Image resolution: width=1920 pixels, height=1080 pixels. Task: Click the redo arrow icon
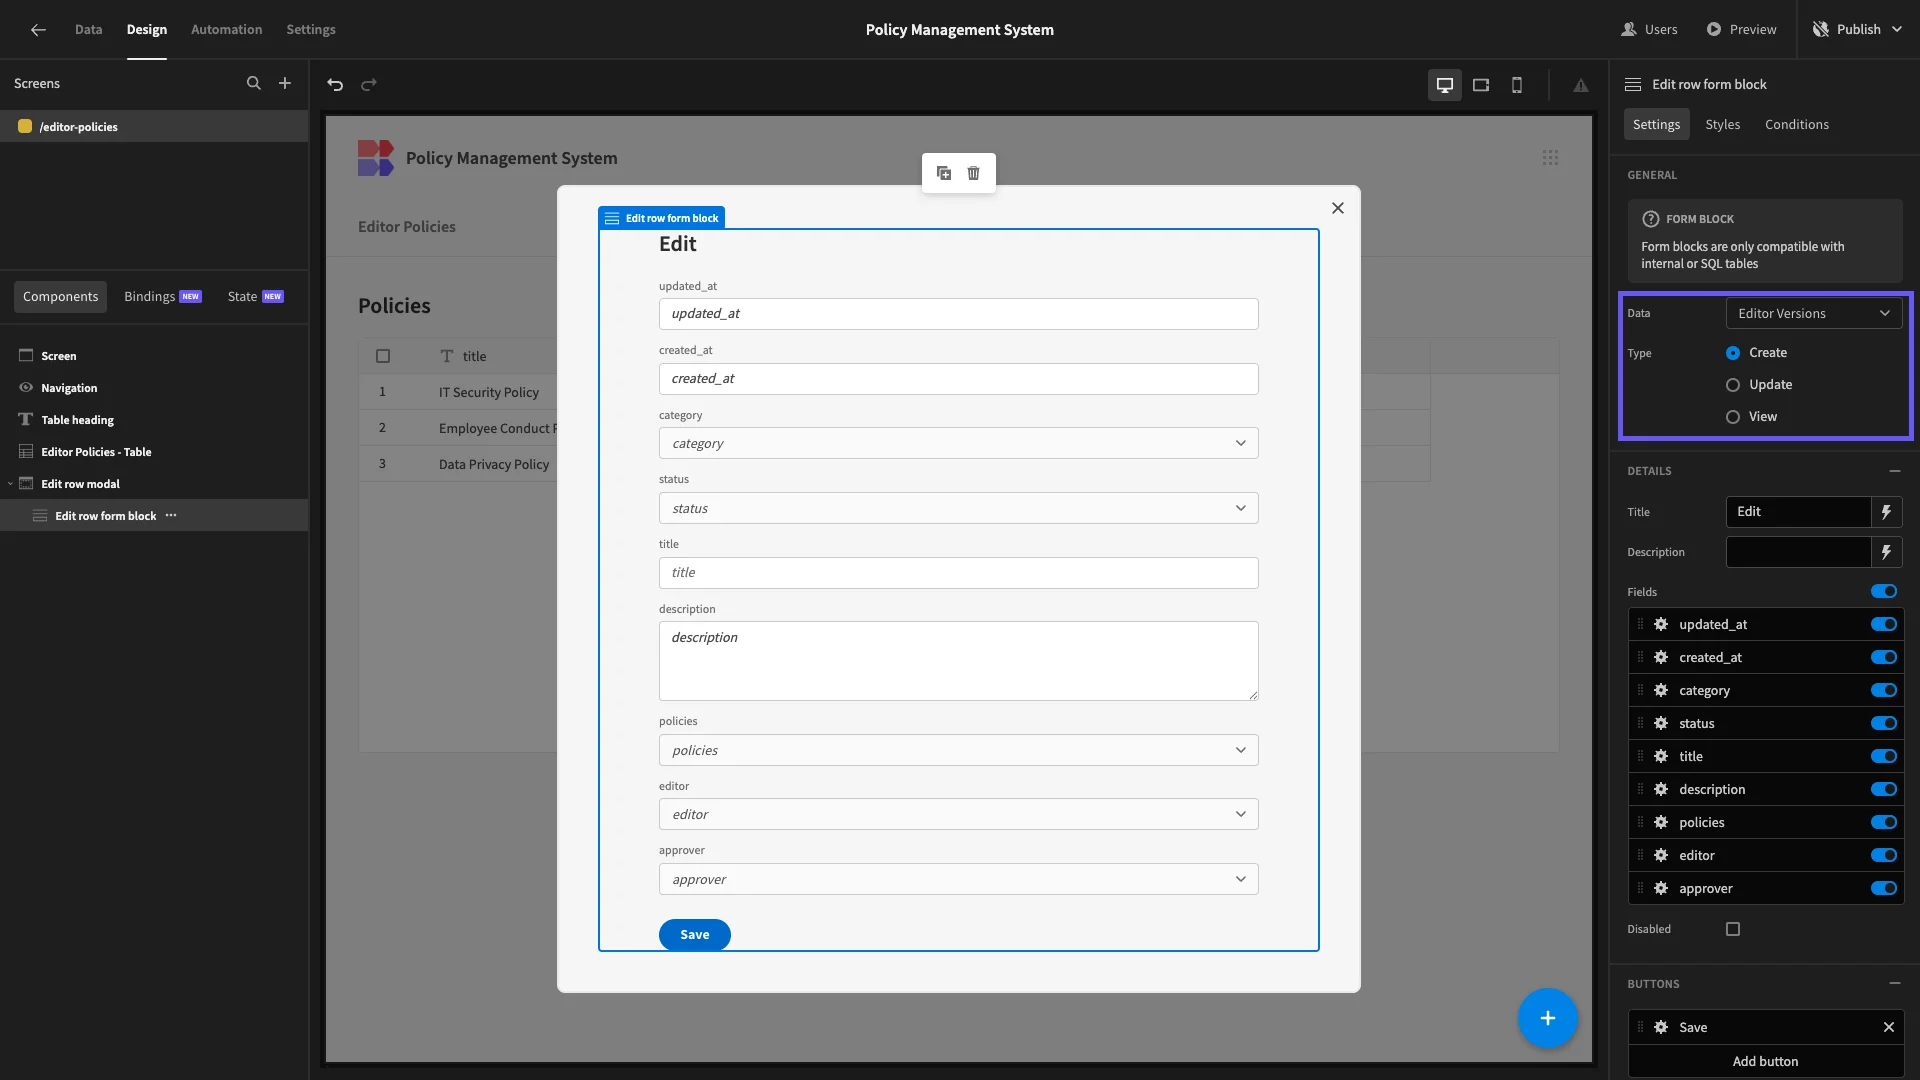(x=369, y=85)
